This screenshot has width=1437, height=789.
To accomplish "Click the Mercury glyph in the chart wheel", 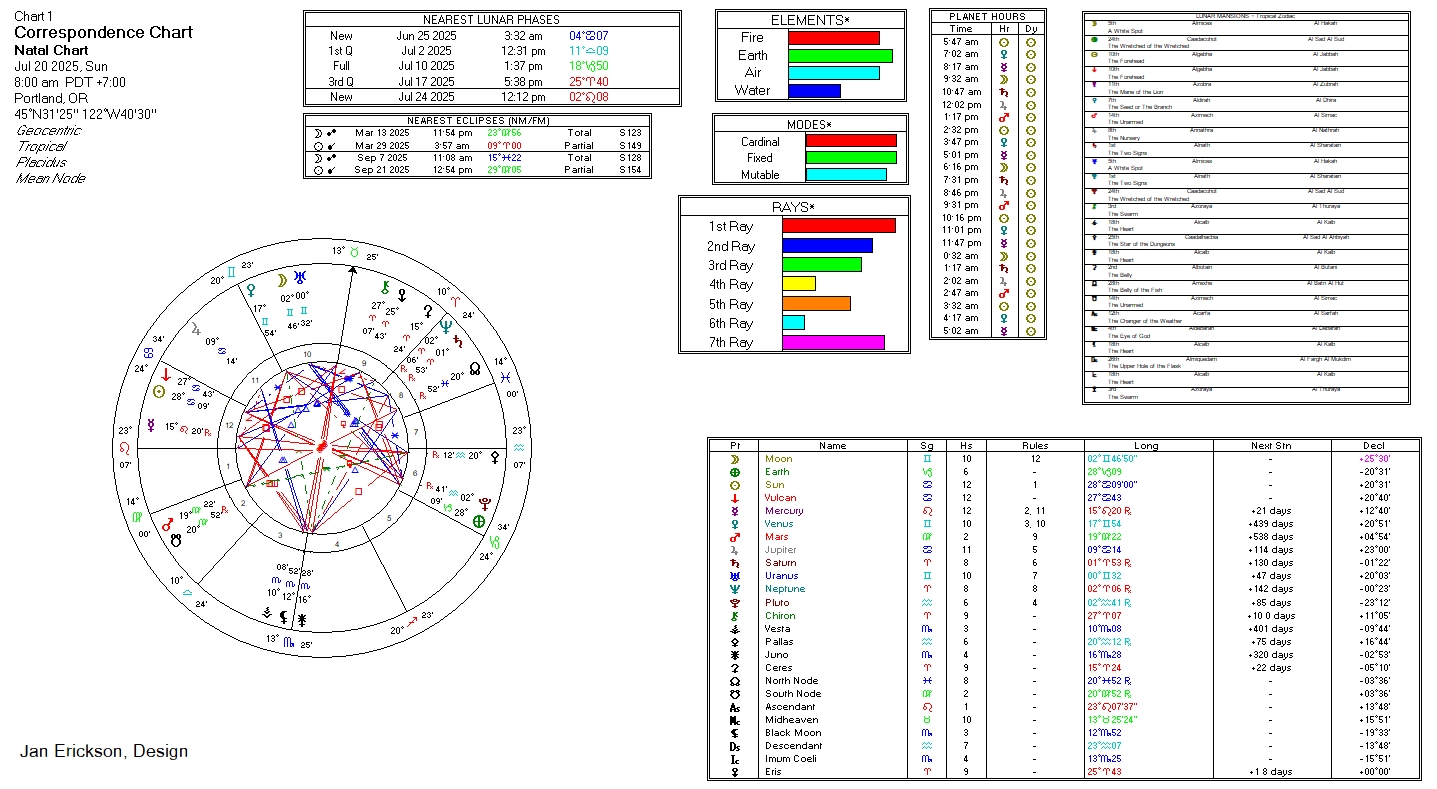I will coord(150,425).
